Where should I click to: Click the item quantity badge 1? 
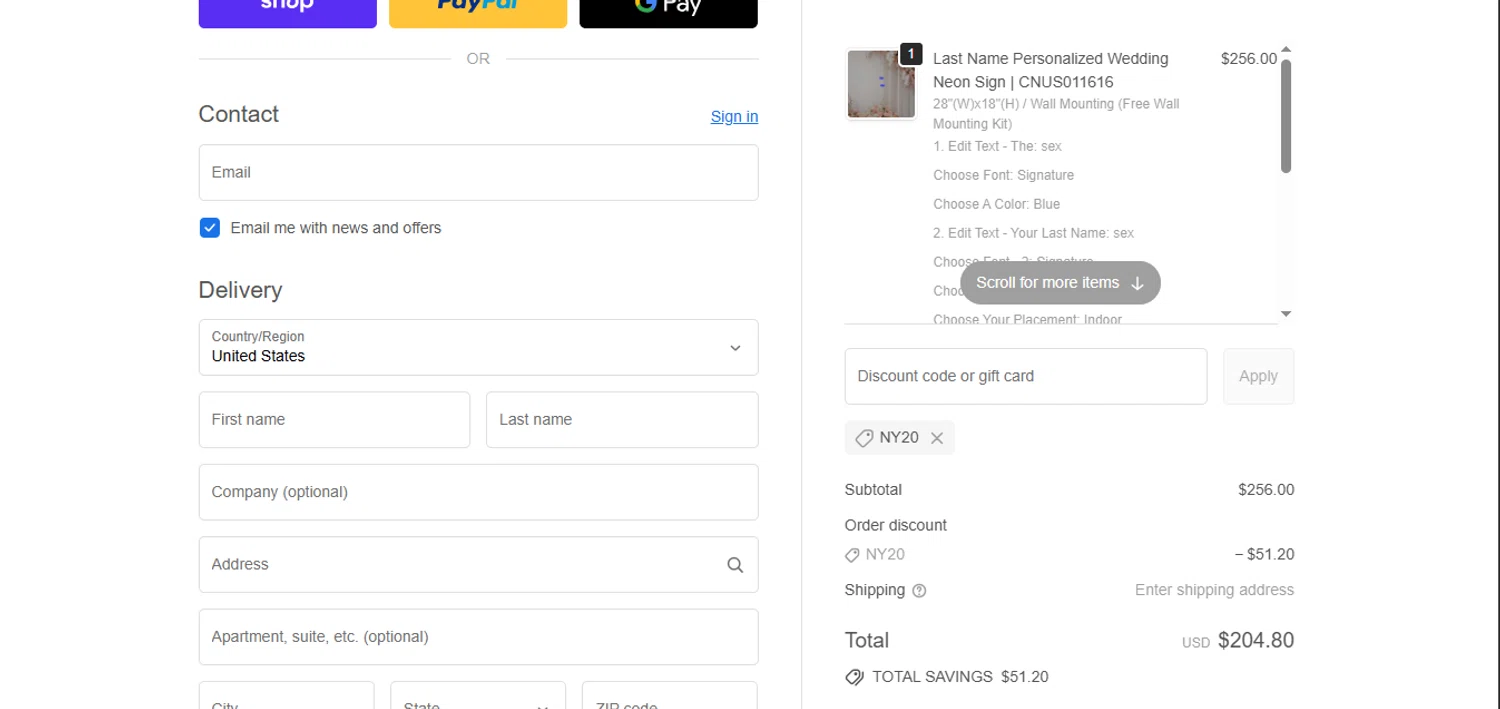tap(911, 54)
